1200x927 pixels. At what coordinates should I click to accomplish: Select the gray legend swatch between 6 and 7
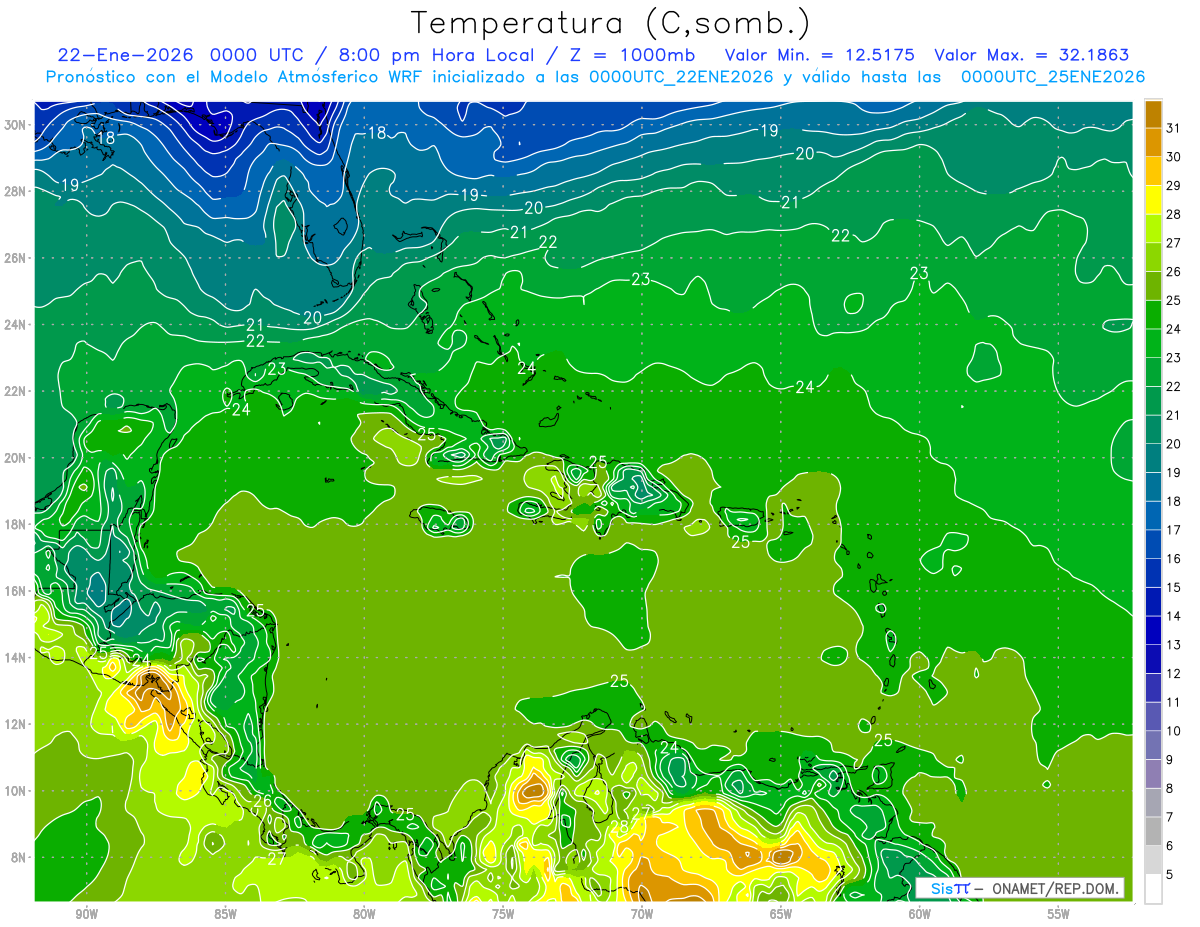coord(1153,831)
